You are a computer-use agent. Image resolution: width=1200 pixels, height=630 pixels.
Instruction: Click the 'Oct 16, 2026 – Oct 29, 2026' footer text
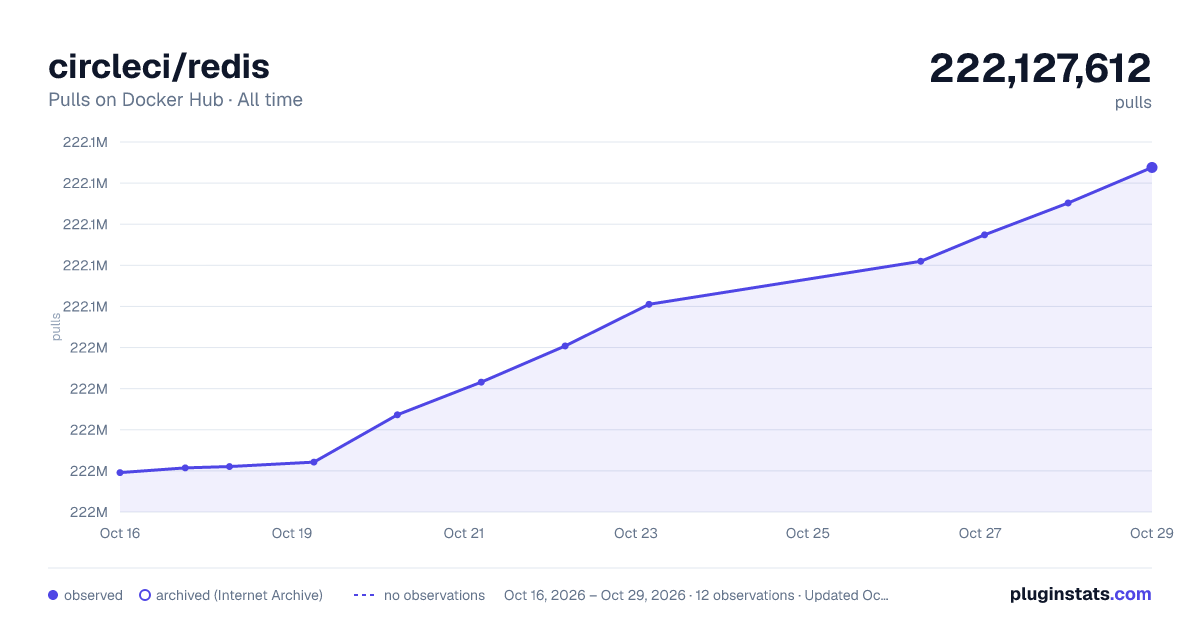[x=595, y=595]
